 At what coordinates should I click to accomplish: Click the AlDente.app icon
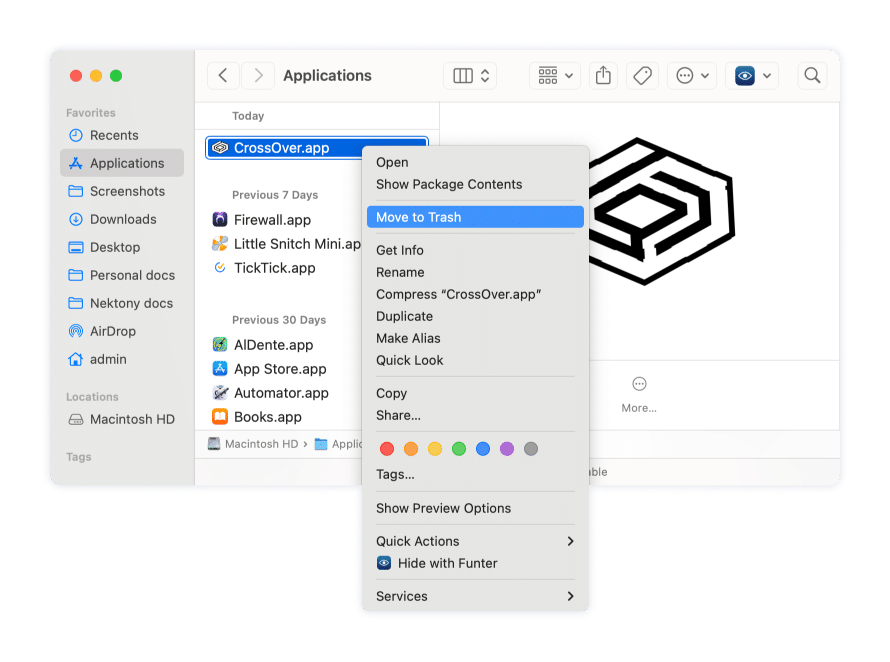tap(220, 345)
